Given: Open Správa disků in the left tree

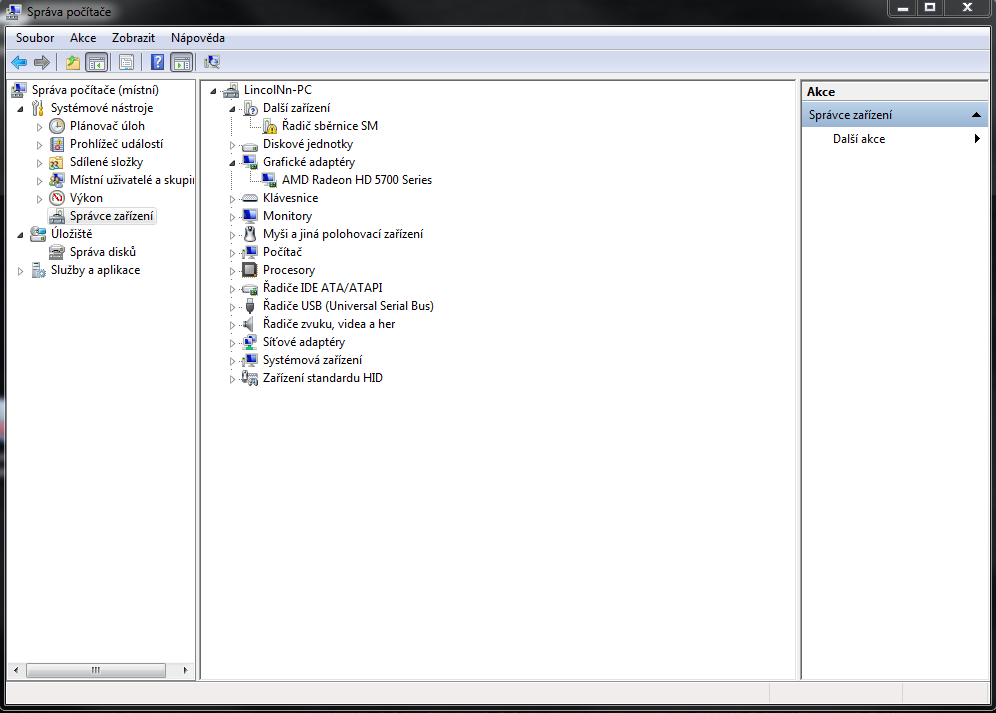Looking at the screenshot, I should point(102,252).
